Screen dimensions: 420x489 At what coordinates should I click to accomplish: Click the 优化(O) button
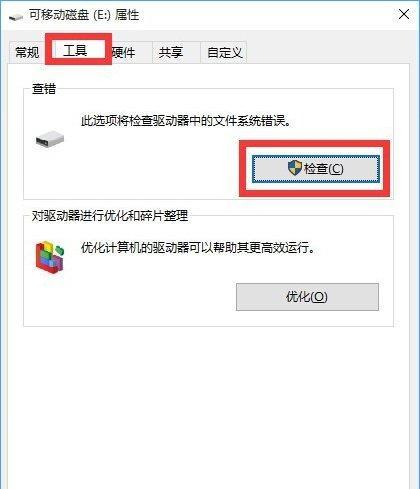(x=307, y=297)
